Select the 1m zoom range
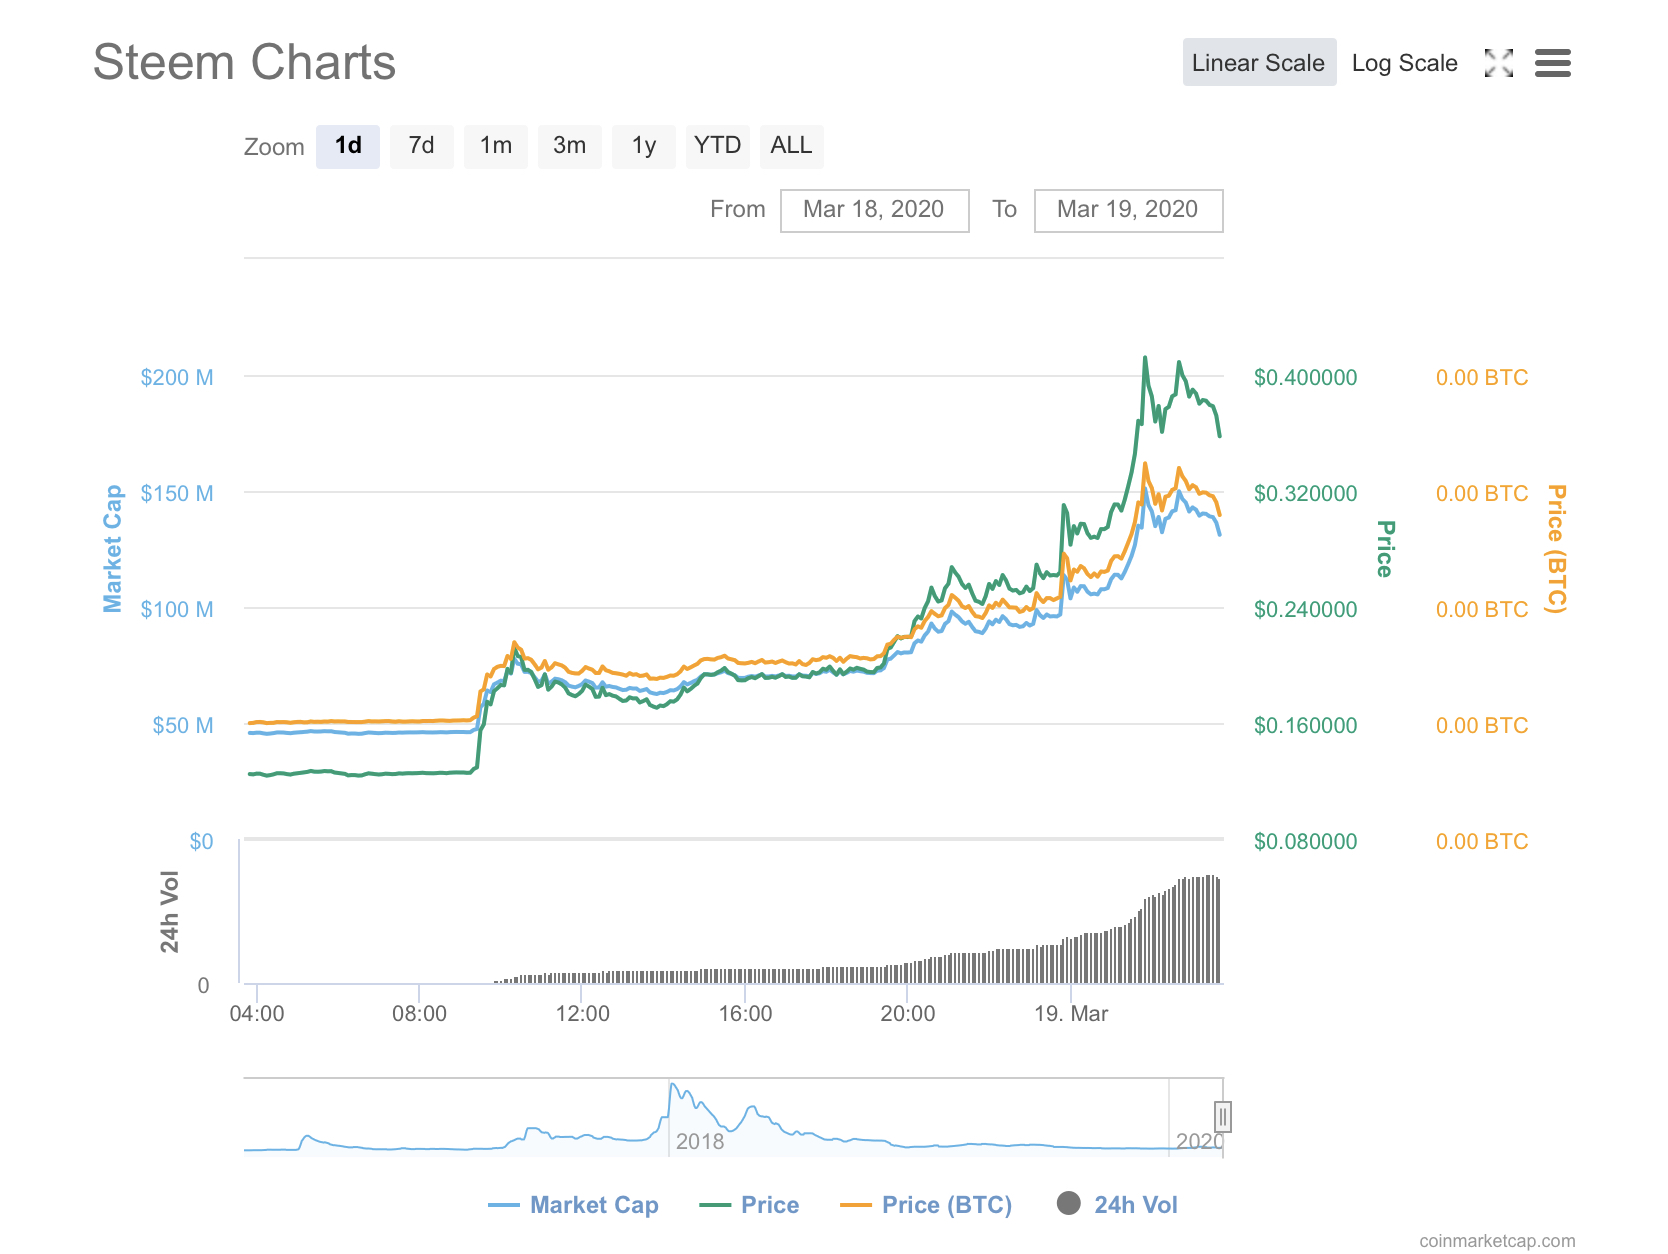The image size is (1668, 1254). coord(496,146)
